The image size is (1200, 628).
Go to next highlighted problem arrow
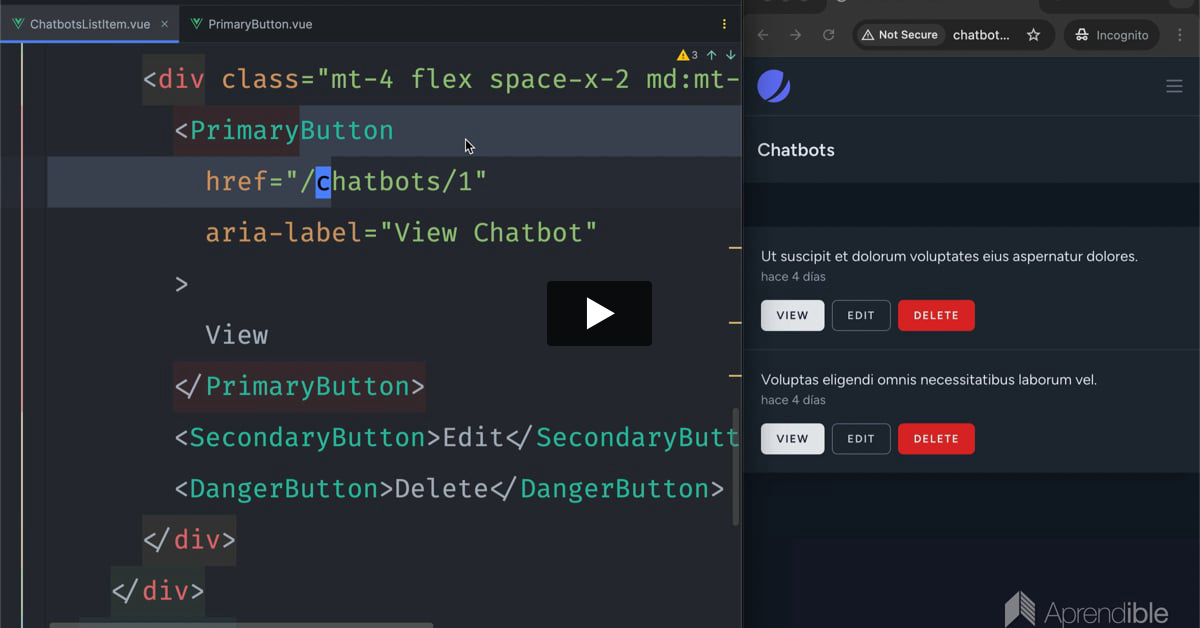[730, 55]
